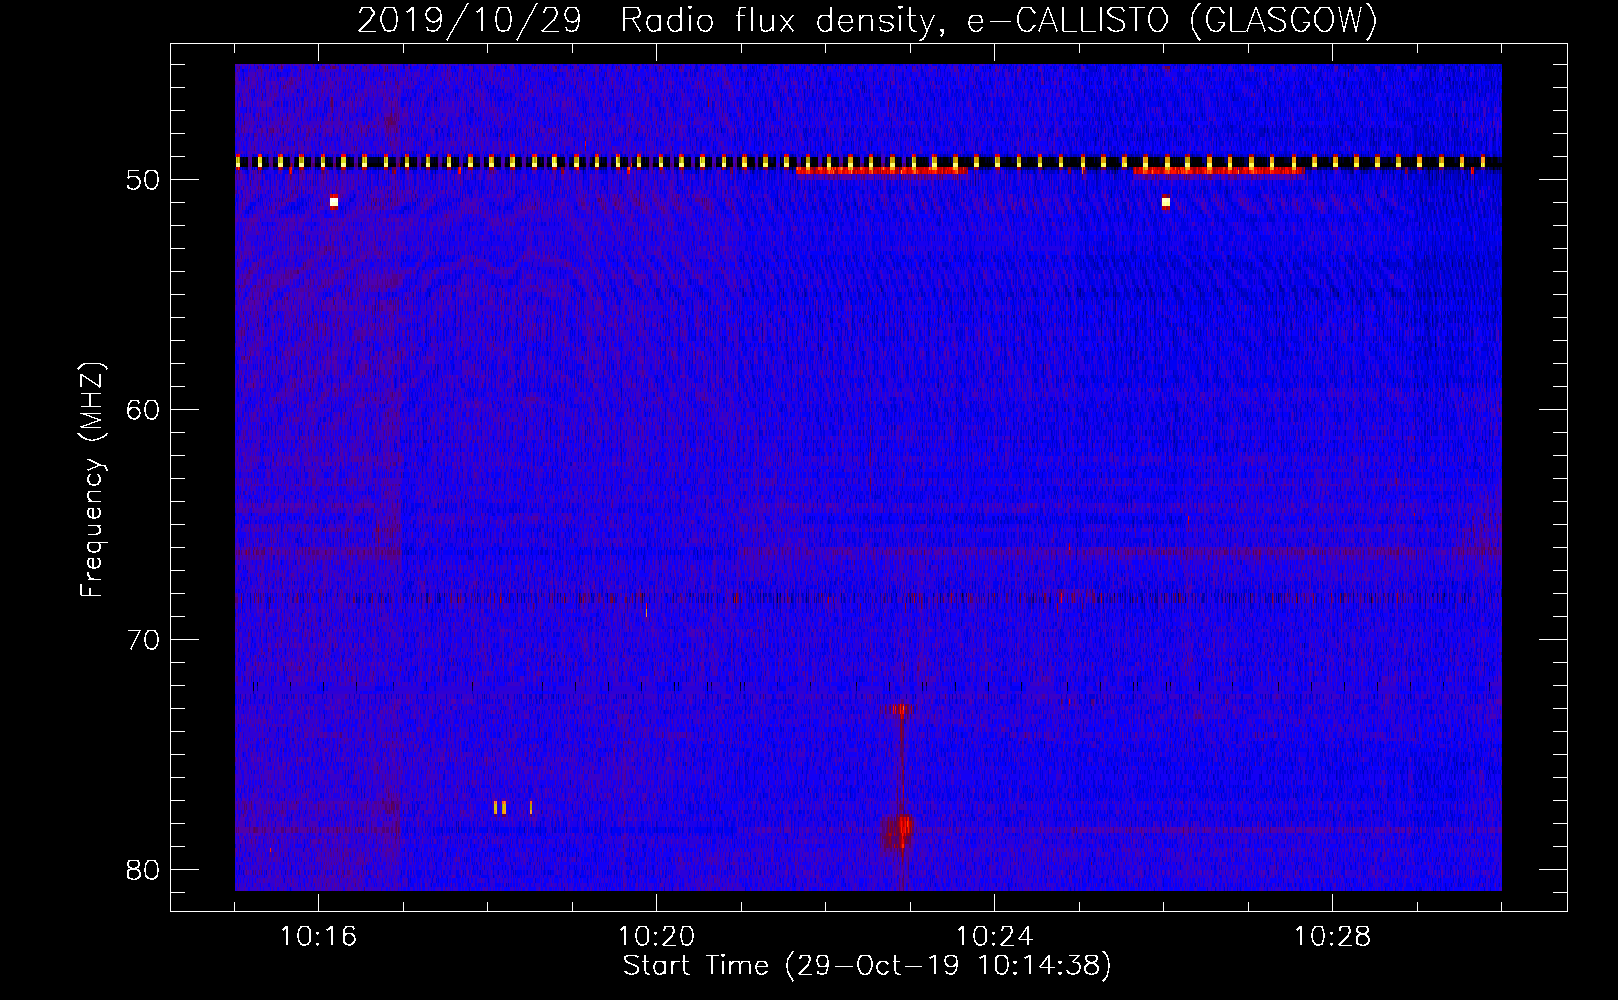Click the red horizontal streak near 10:22 at 50 MHz
The height and width of the screenshot is (1000, 1618).
tap(881, 171)
